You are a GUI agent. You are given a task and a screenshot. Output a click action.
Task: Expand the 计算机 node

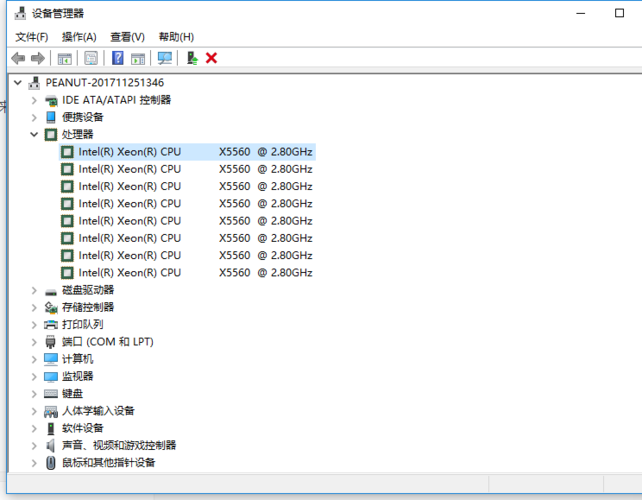[34, 360]
